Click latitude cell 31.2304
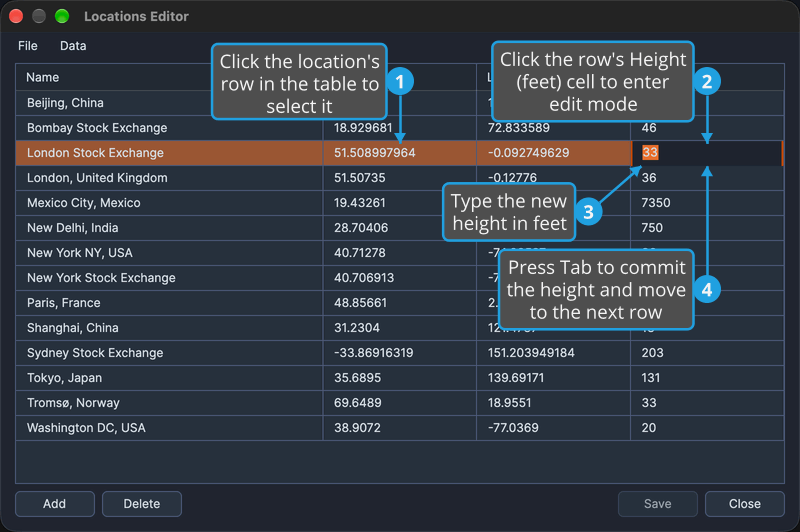Viewport: 800px width, 532px height. point(399,327)
